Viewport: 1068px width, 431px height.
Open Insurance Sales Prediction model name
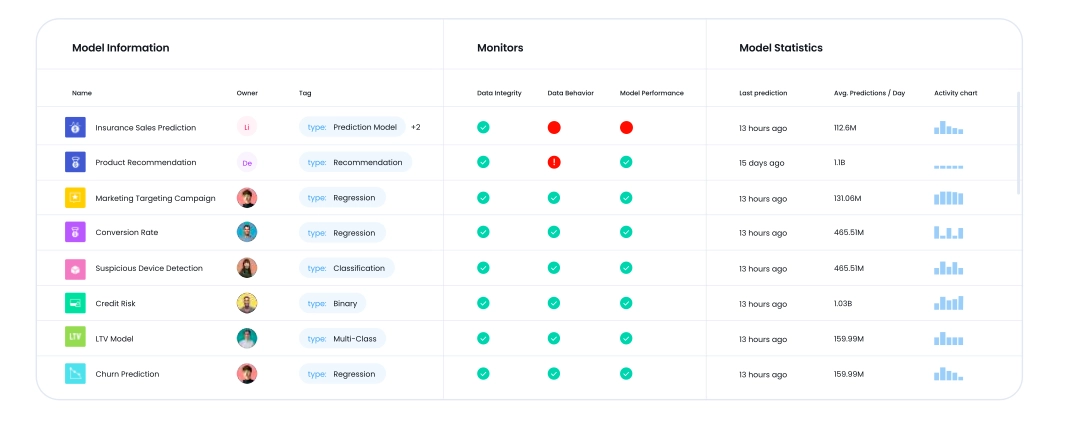pos(146,128)
